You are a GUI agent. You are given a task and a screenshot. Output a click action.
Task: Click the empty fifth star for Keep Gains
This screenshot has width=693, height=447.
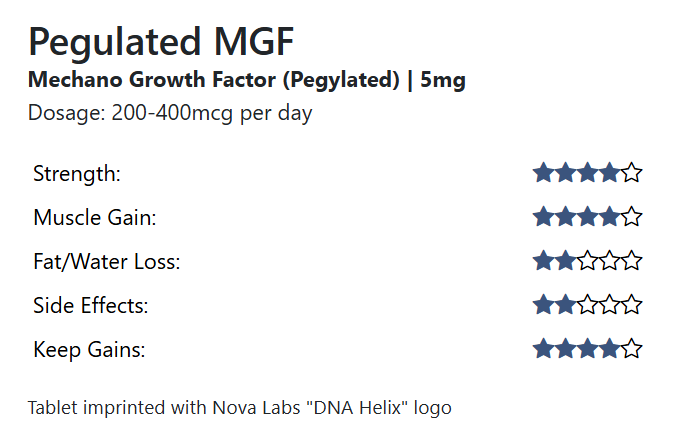631,349
